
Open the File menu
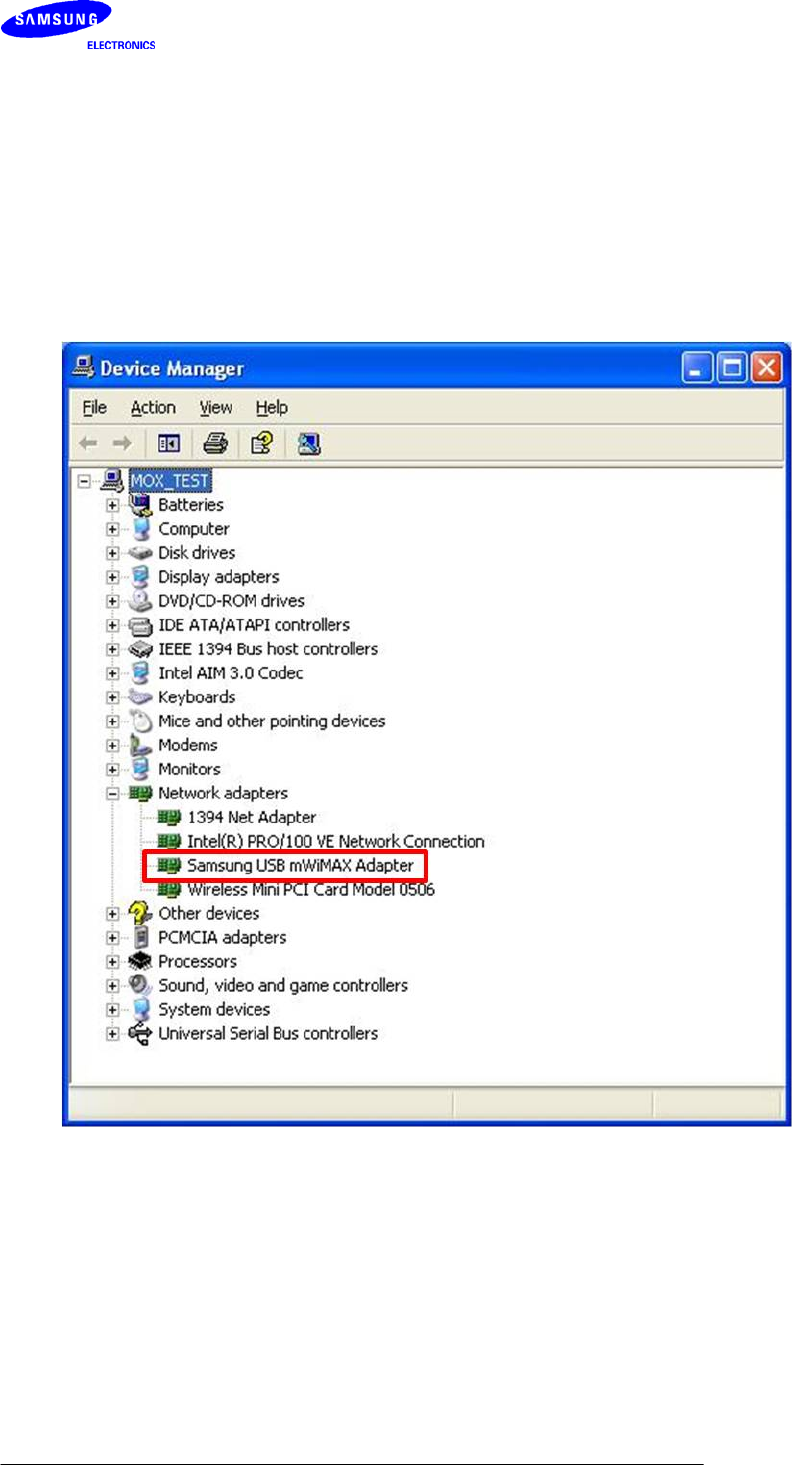(94, 407)
